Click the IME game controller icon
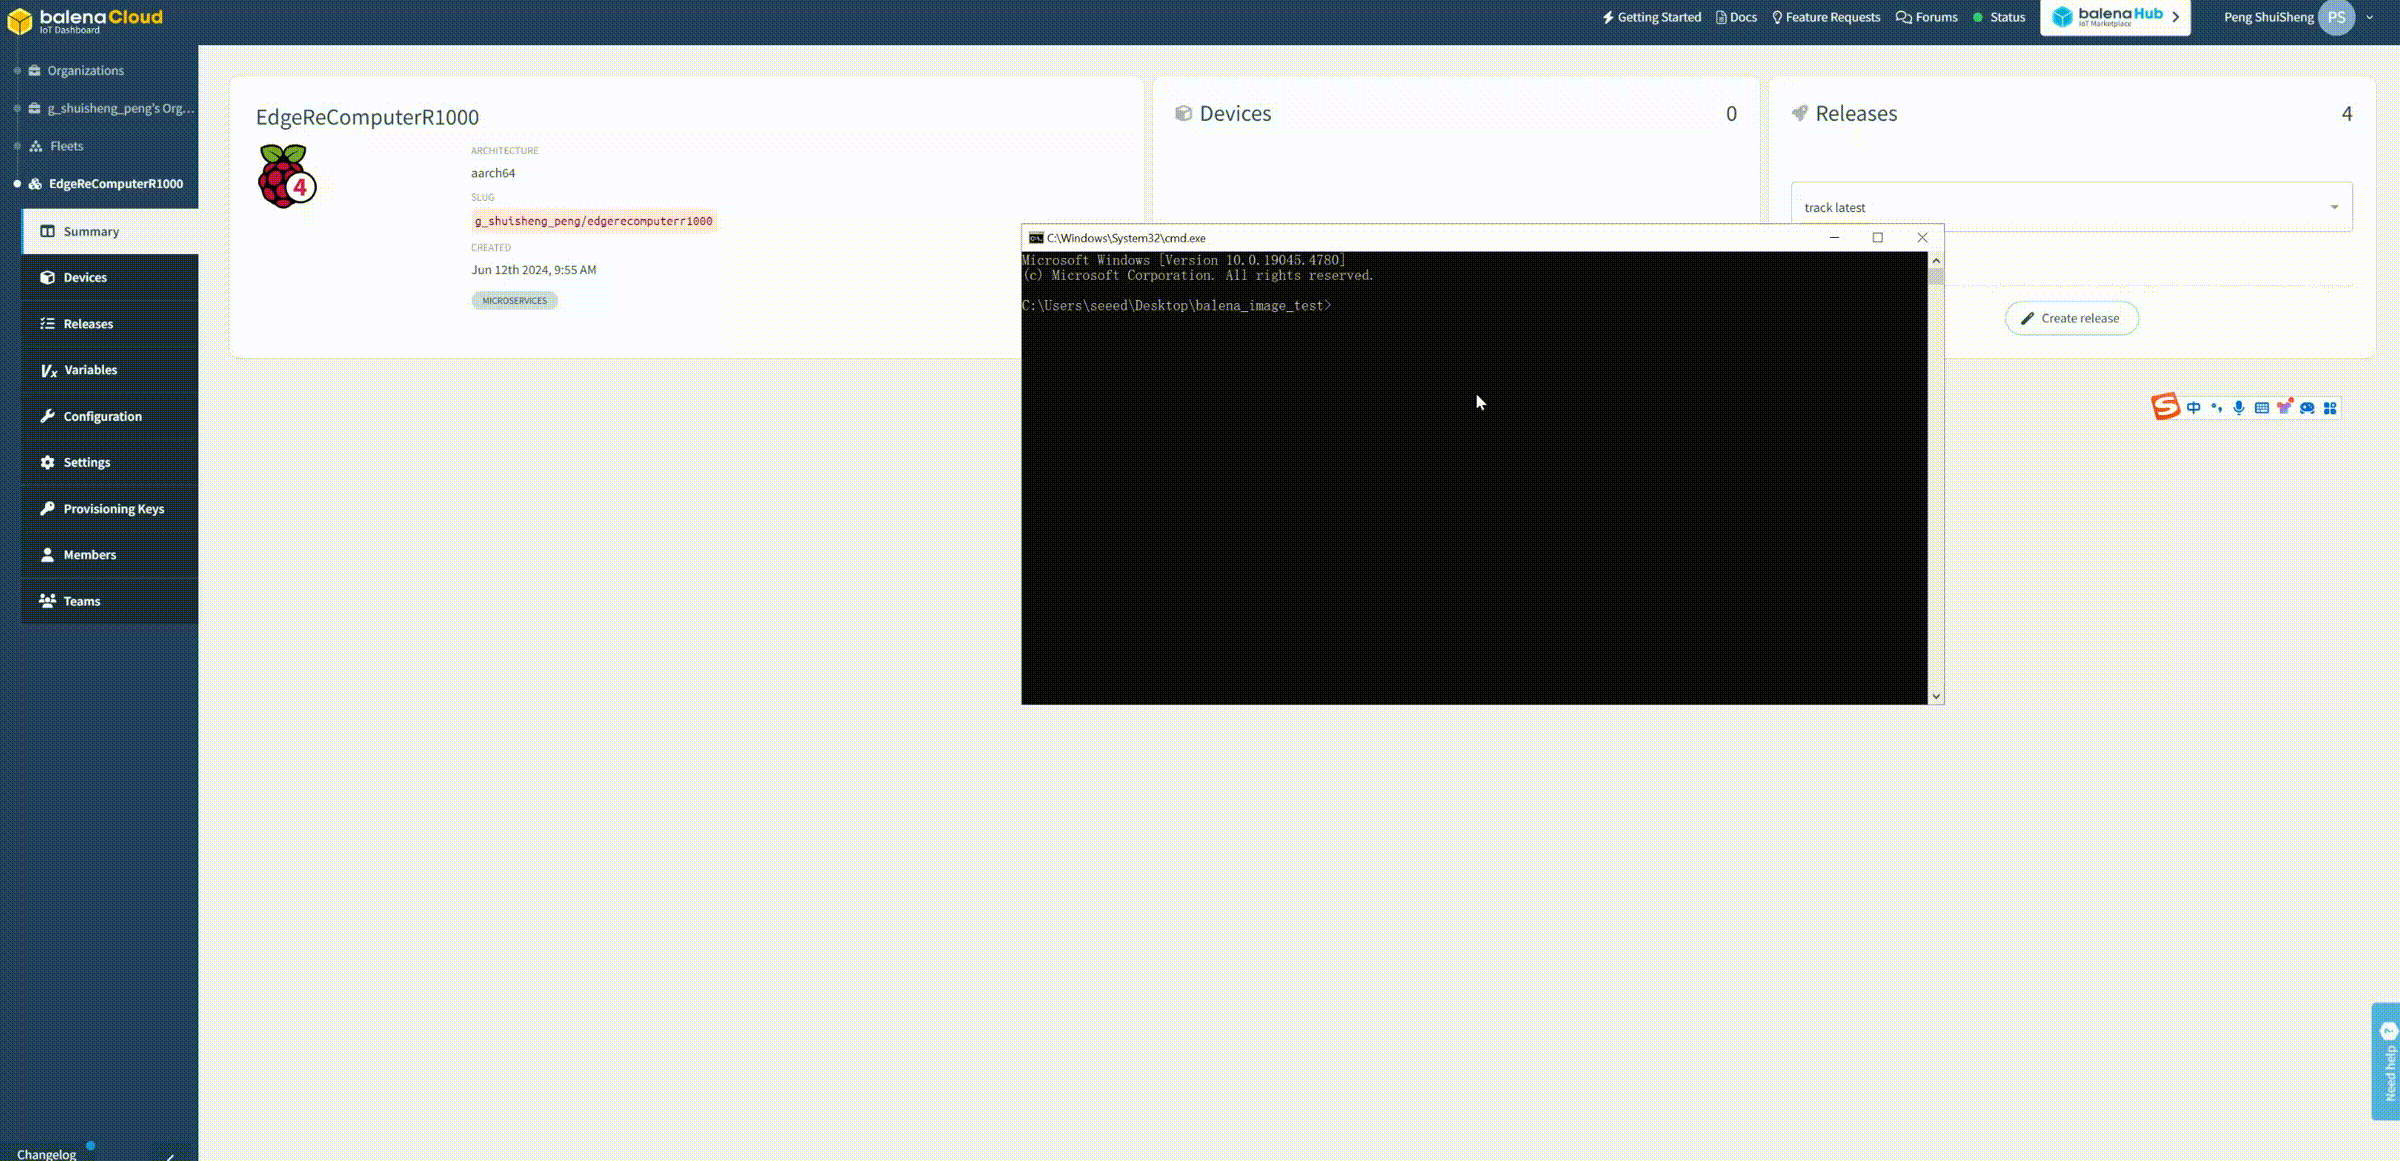 [x=2307, y=408]
